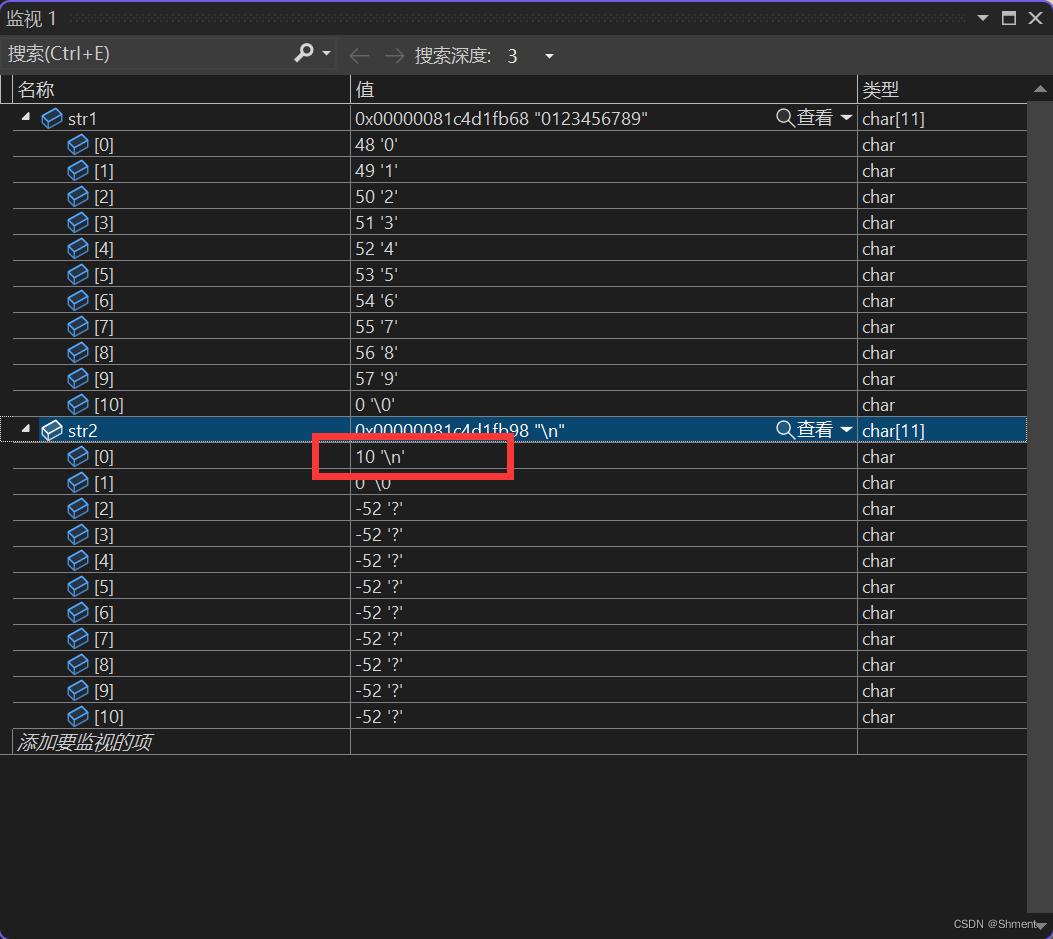Expand visualizer dropdown arrow for str1
The image size is (1053, 939).
pos(846,118)
